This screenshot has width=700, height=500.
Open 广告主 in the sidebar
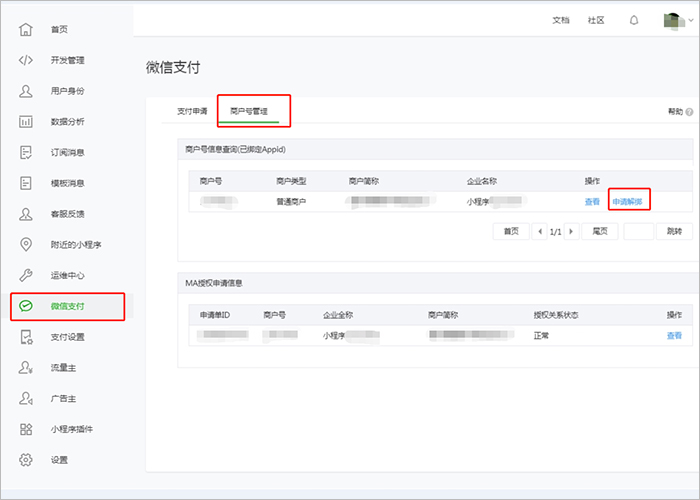click(63, 398)
